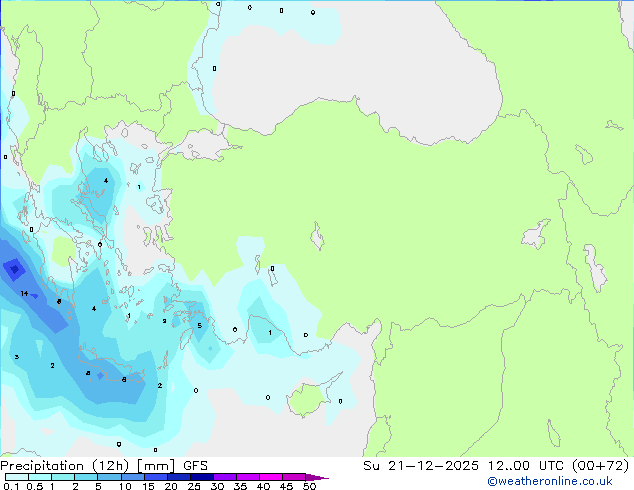Click the '10' legend scale label
The width and height of the screenshot is (634, 490).
[125, 486]
